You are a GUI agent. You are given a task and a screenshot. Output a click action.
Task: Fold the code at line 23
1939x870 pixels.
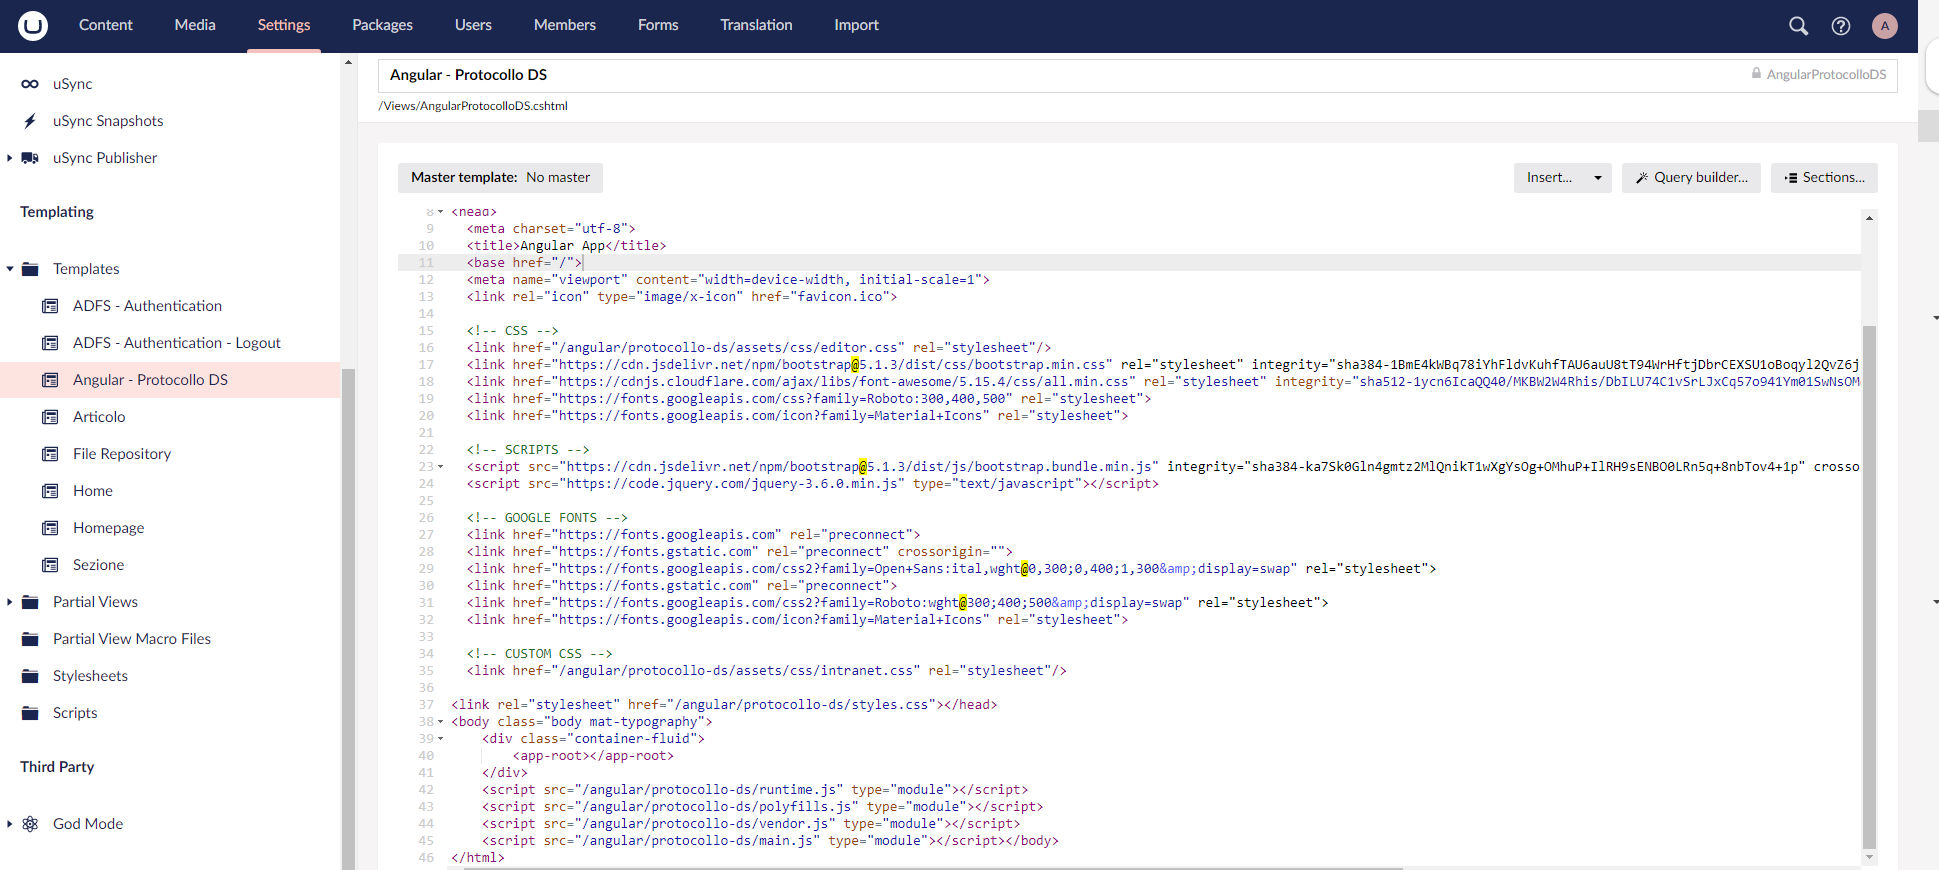pos(441,467)
